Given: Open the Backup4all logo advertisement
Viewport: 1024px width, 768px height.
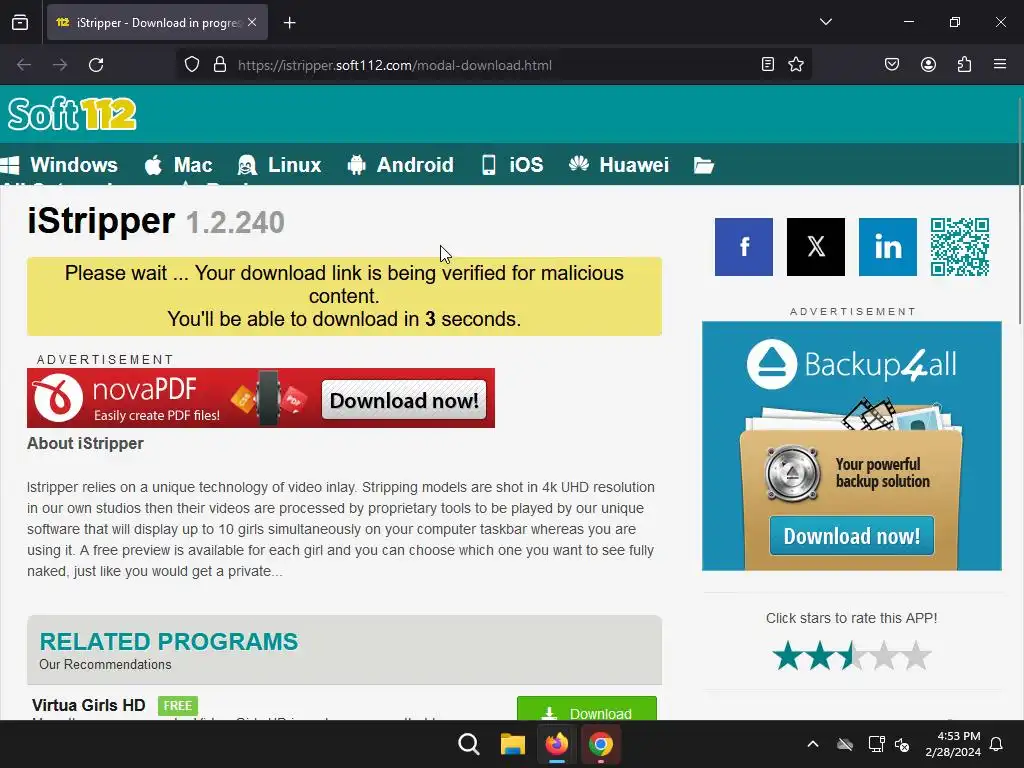Looking at the screenshot, I should [852, 364].
